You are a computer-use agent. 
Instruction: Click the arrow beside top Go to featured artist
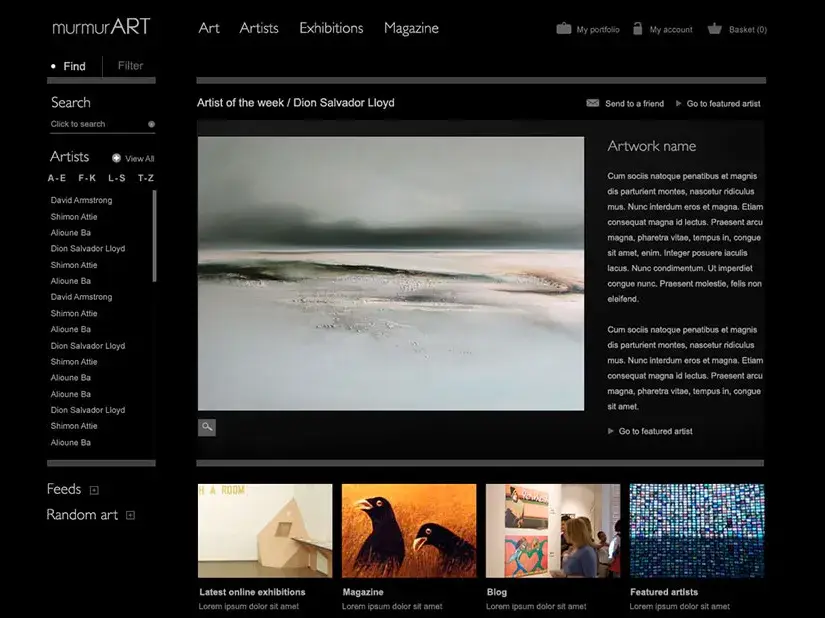pyautogui.click(x=679, y=103)
